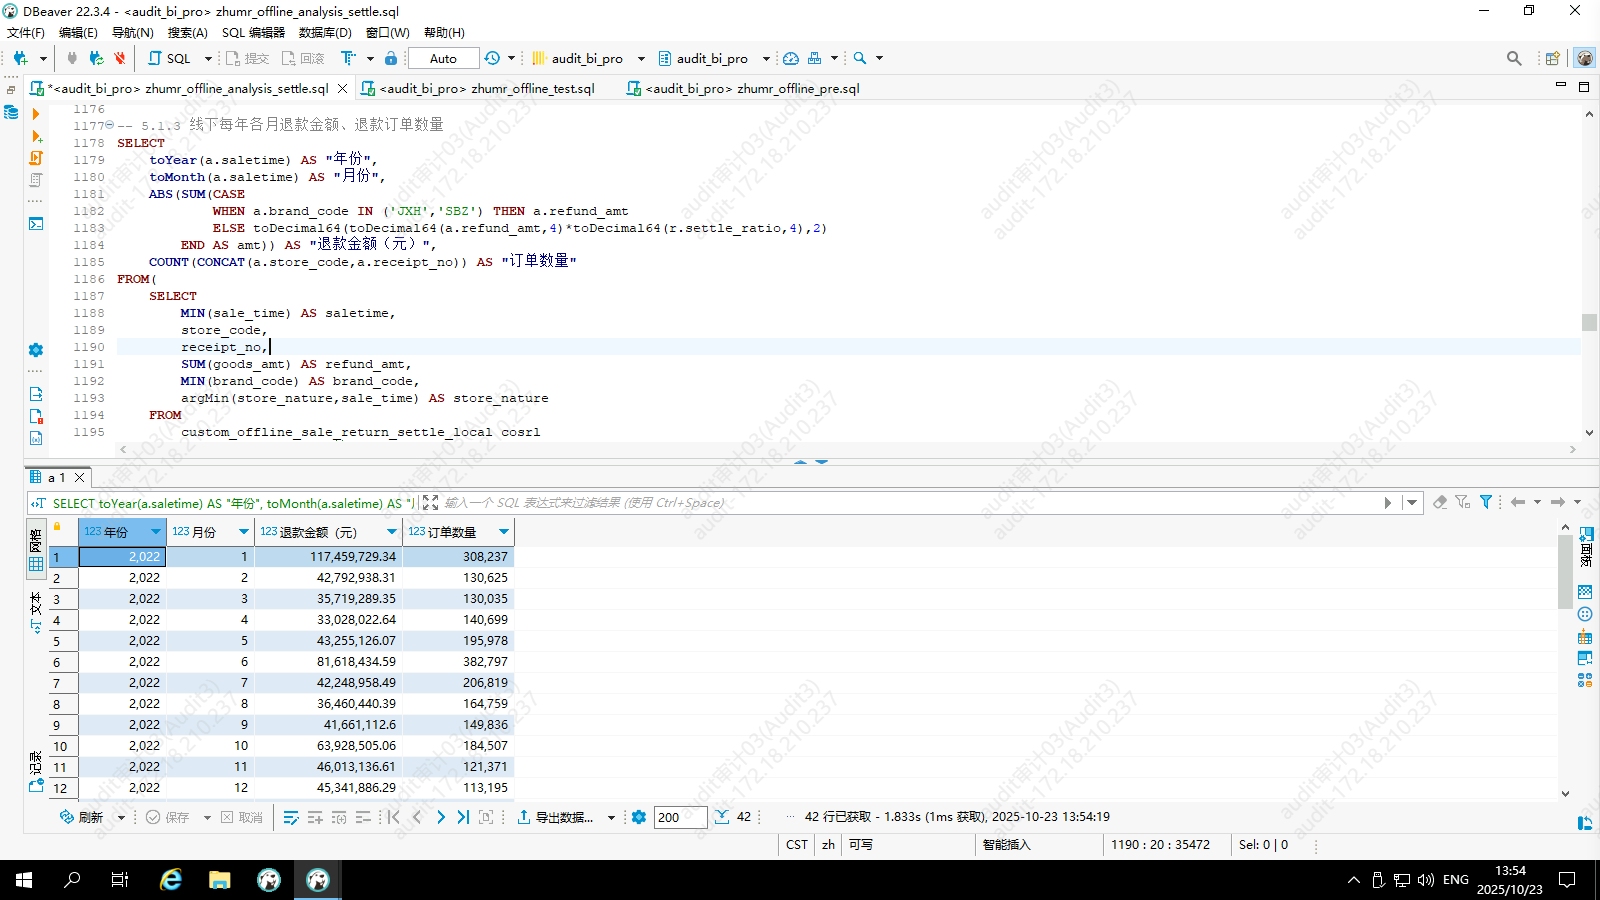Switch results to 文本 text view
This screenshot has height=900, width=1600.
[x=36, y=612]
